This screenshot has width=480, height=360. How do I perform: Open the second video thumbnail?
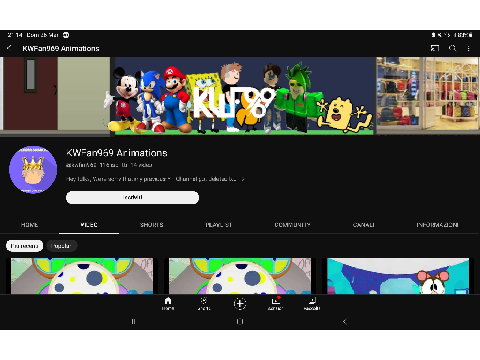point(240,276)
